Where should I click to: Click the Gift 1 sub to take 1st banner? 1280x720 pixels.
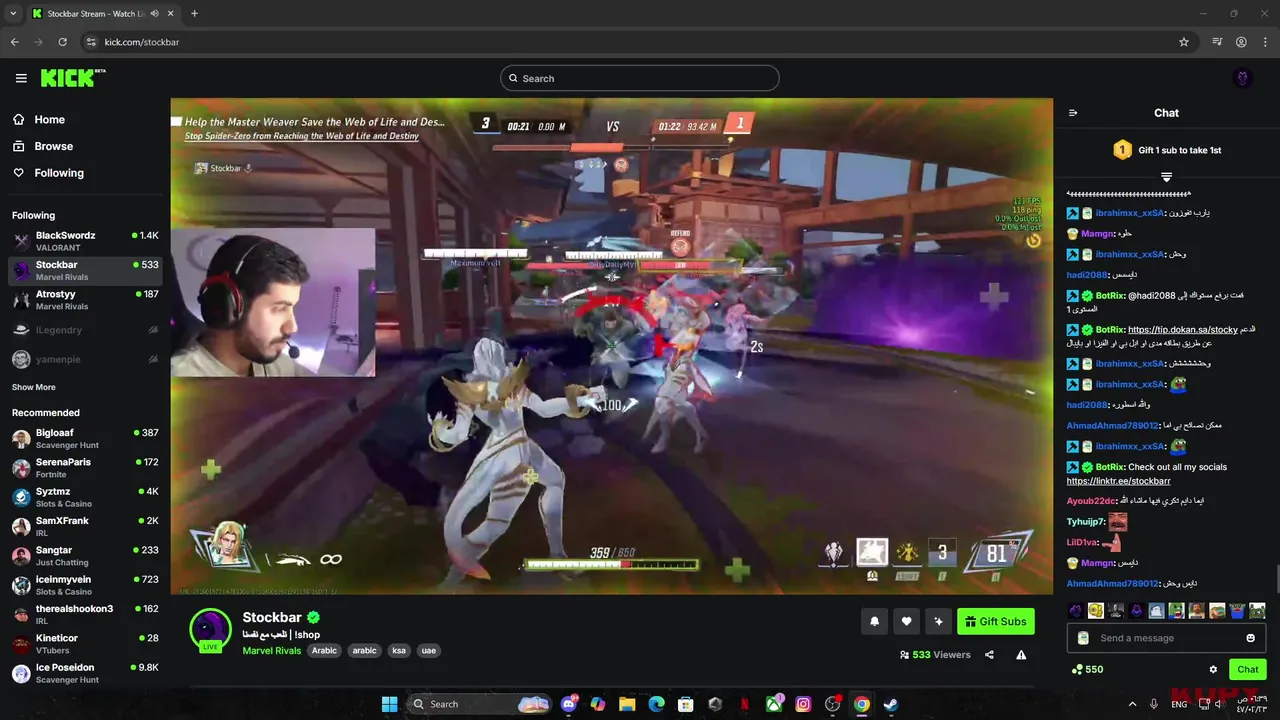(1166, 150)
